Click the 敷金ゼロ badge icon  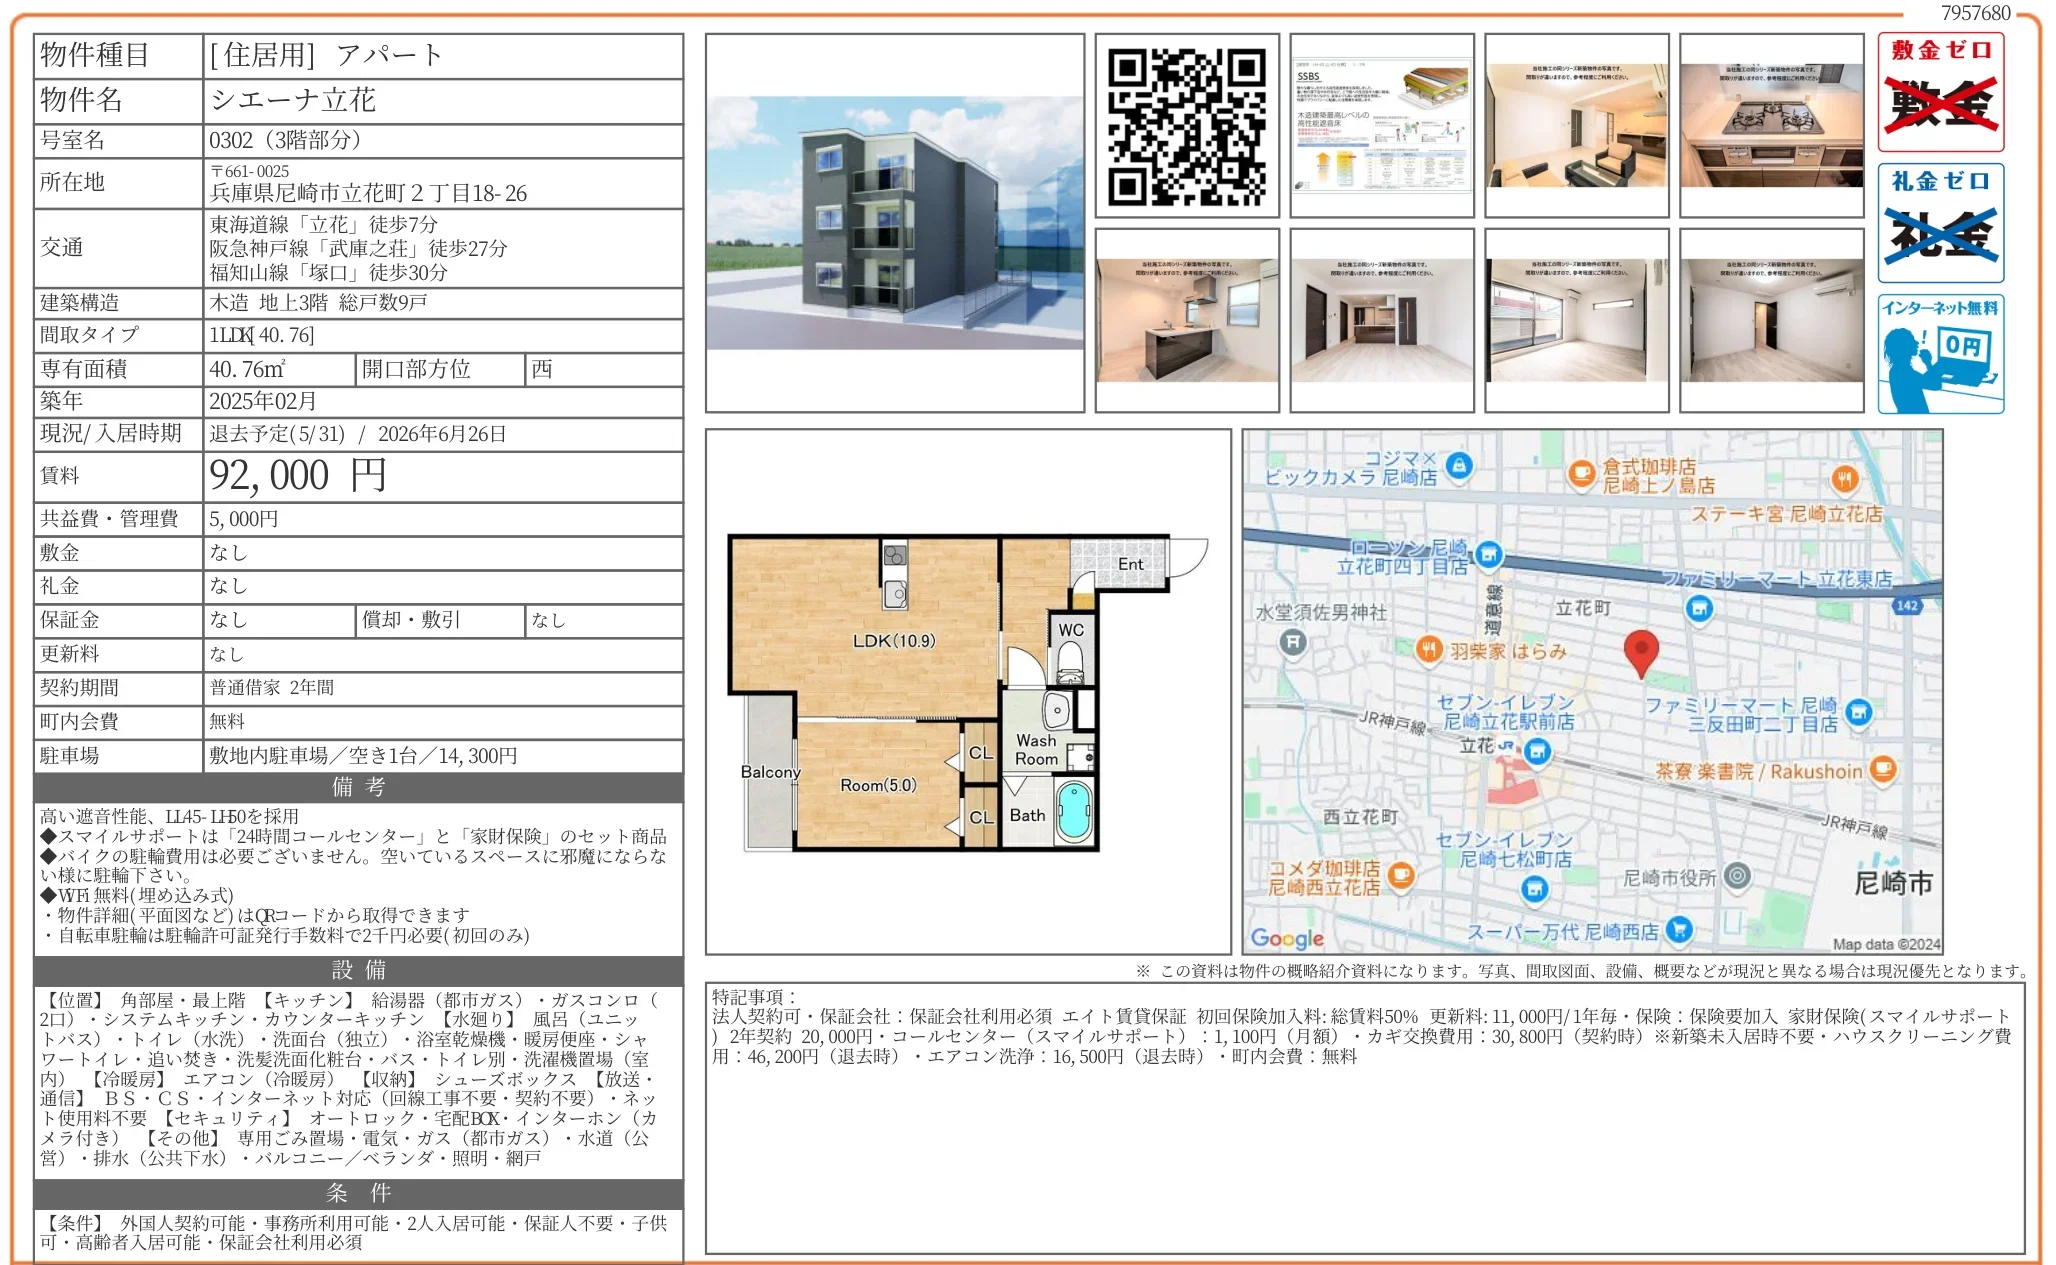[1940, 92]
